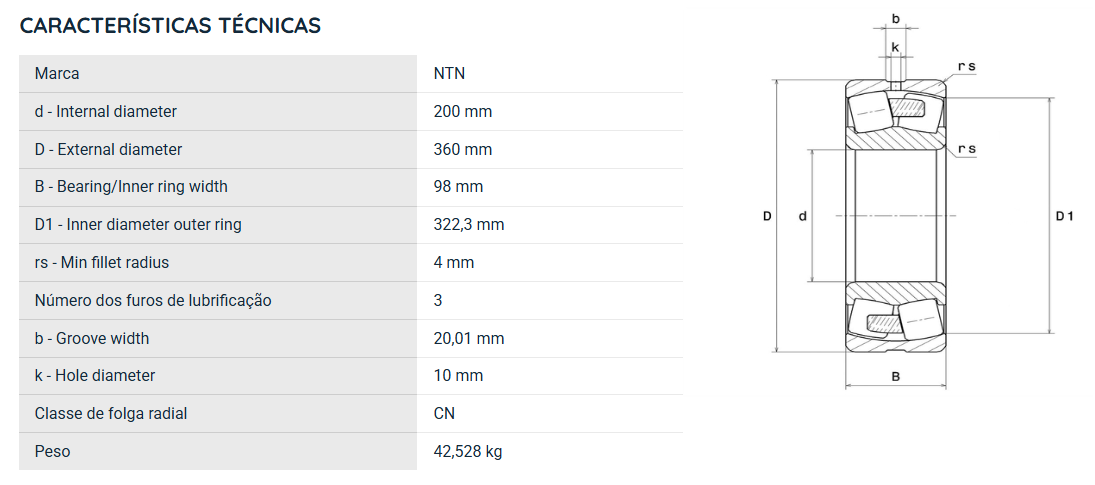Select the d - Internal diameter label
This screenshot has height=485, width=1095.
click(x=105, y=112)
